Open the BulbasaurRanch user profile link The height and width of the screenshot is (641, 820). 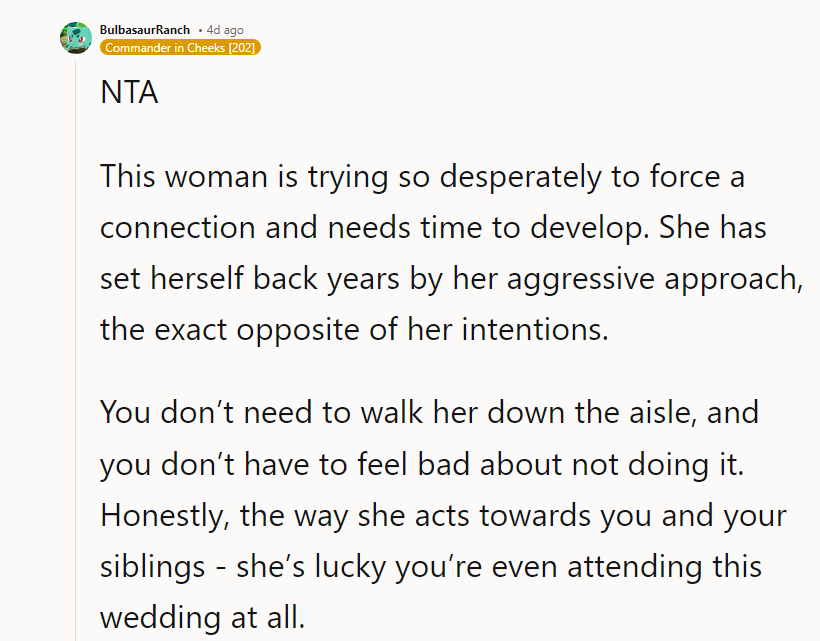(144, 30)
